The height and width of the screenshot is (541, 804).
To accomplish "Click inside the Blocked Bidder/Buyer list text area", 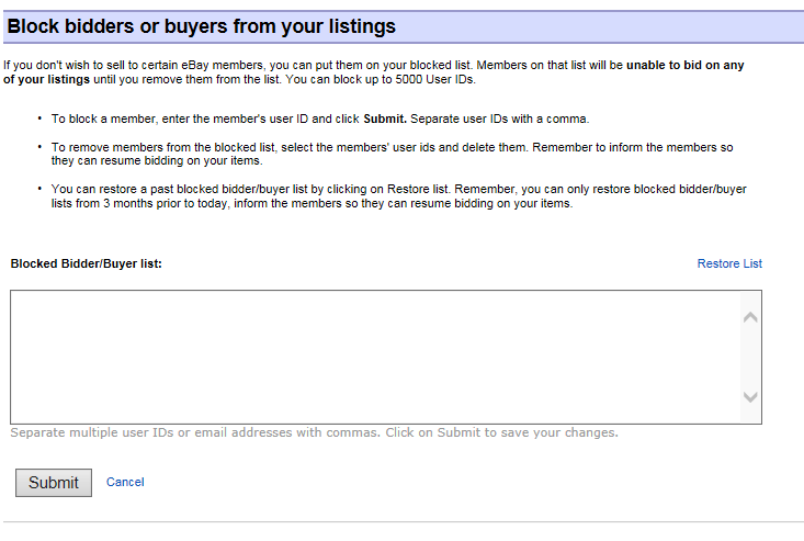I will pyautogui.click(x=370, y=356).
